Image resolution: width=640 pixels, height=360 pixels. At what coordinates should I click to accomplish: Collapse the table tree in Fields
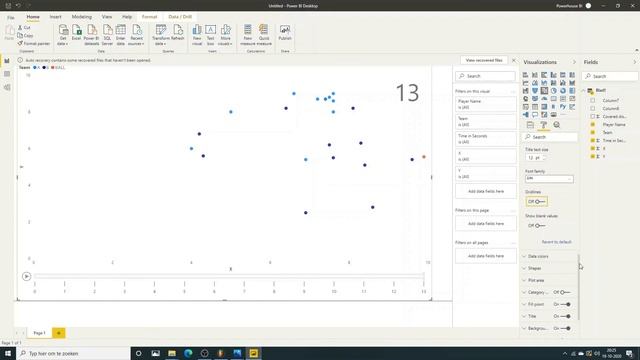584,90
